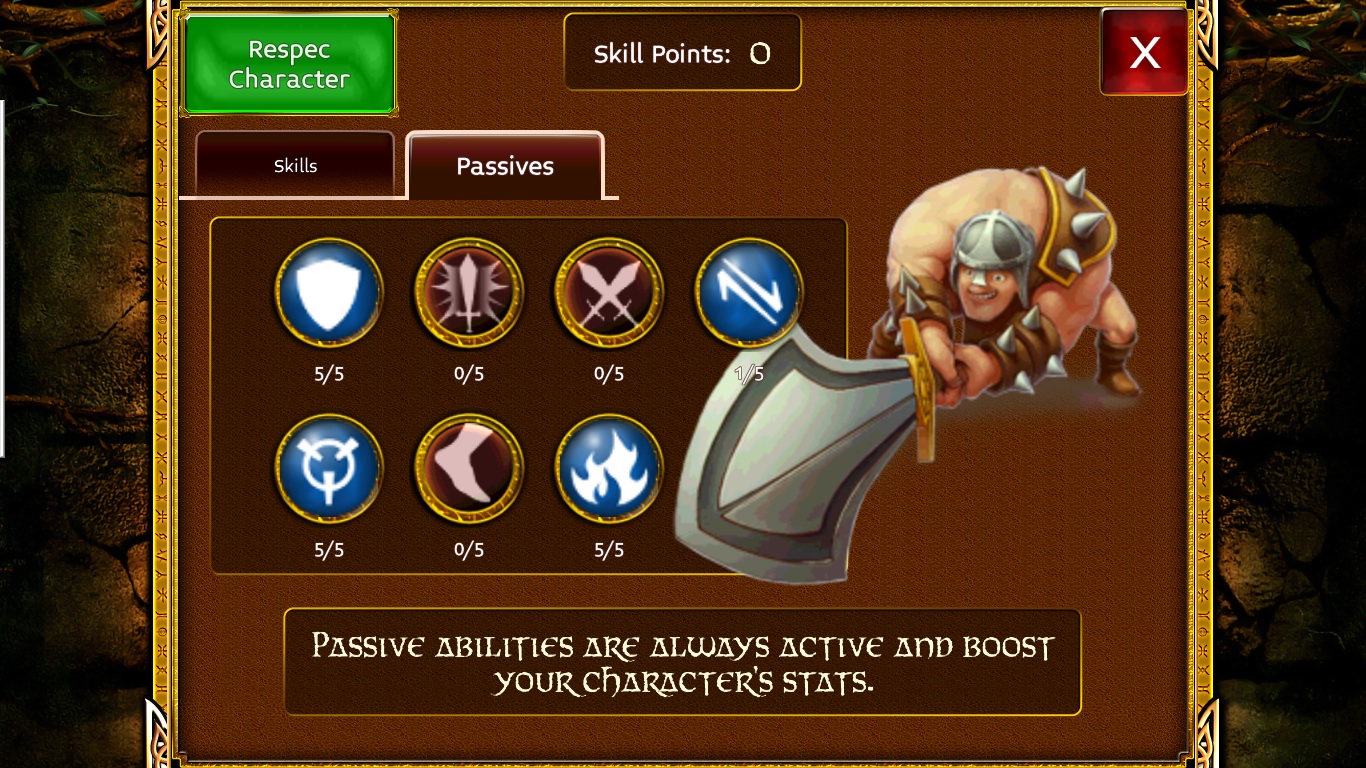Switch to the Skills tab

[295, 164]
